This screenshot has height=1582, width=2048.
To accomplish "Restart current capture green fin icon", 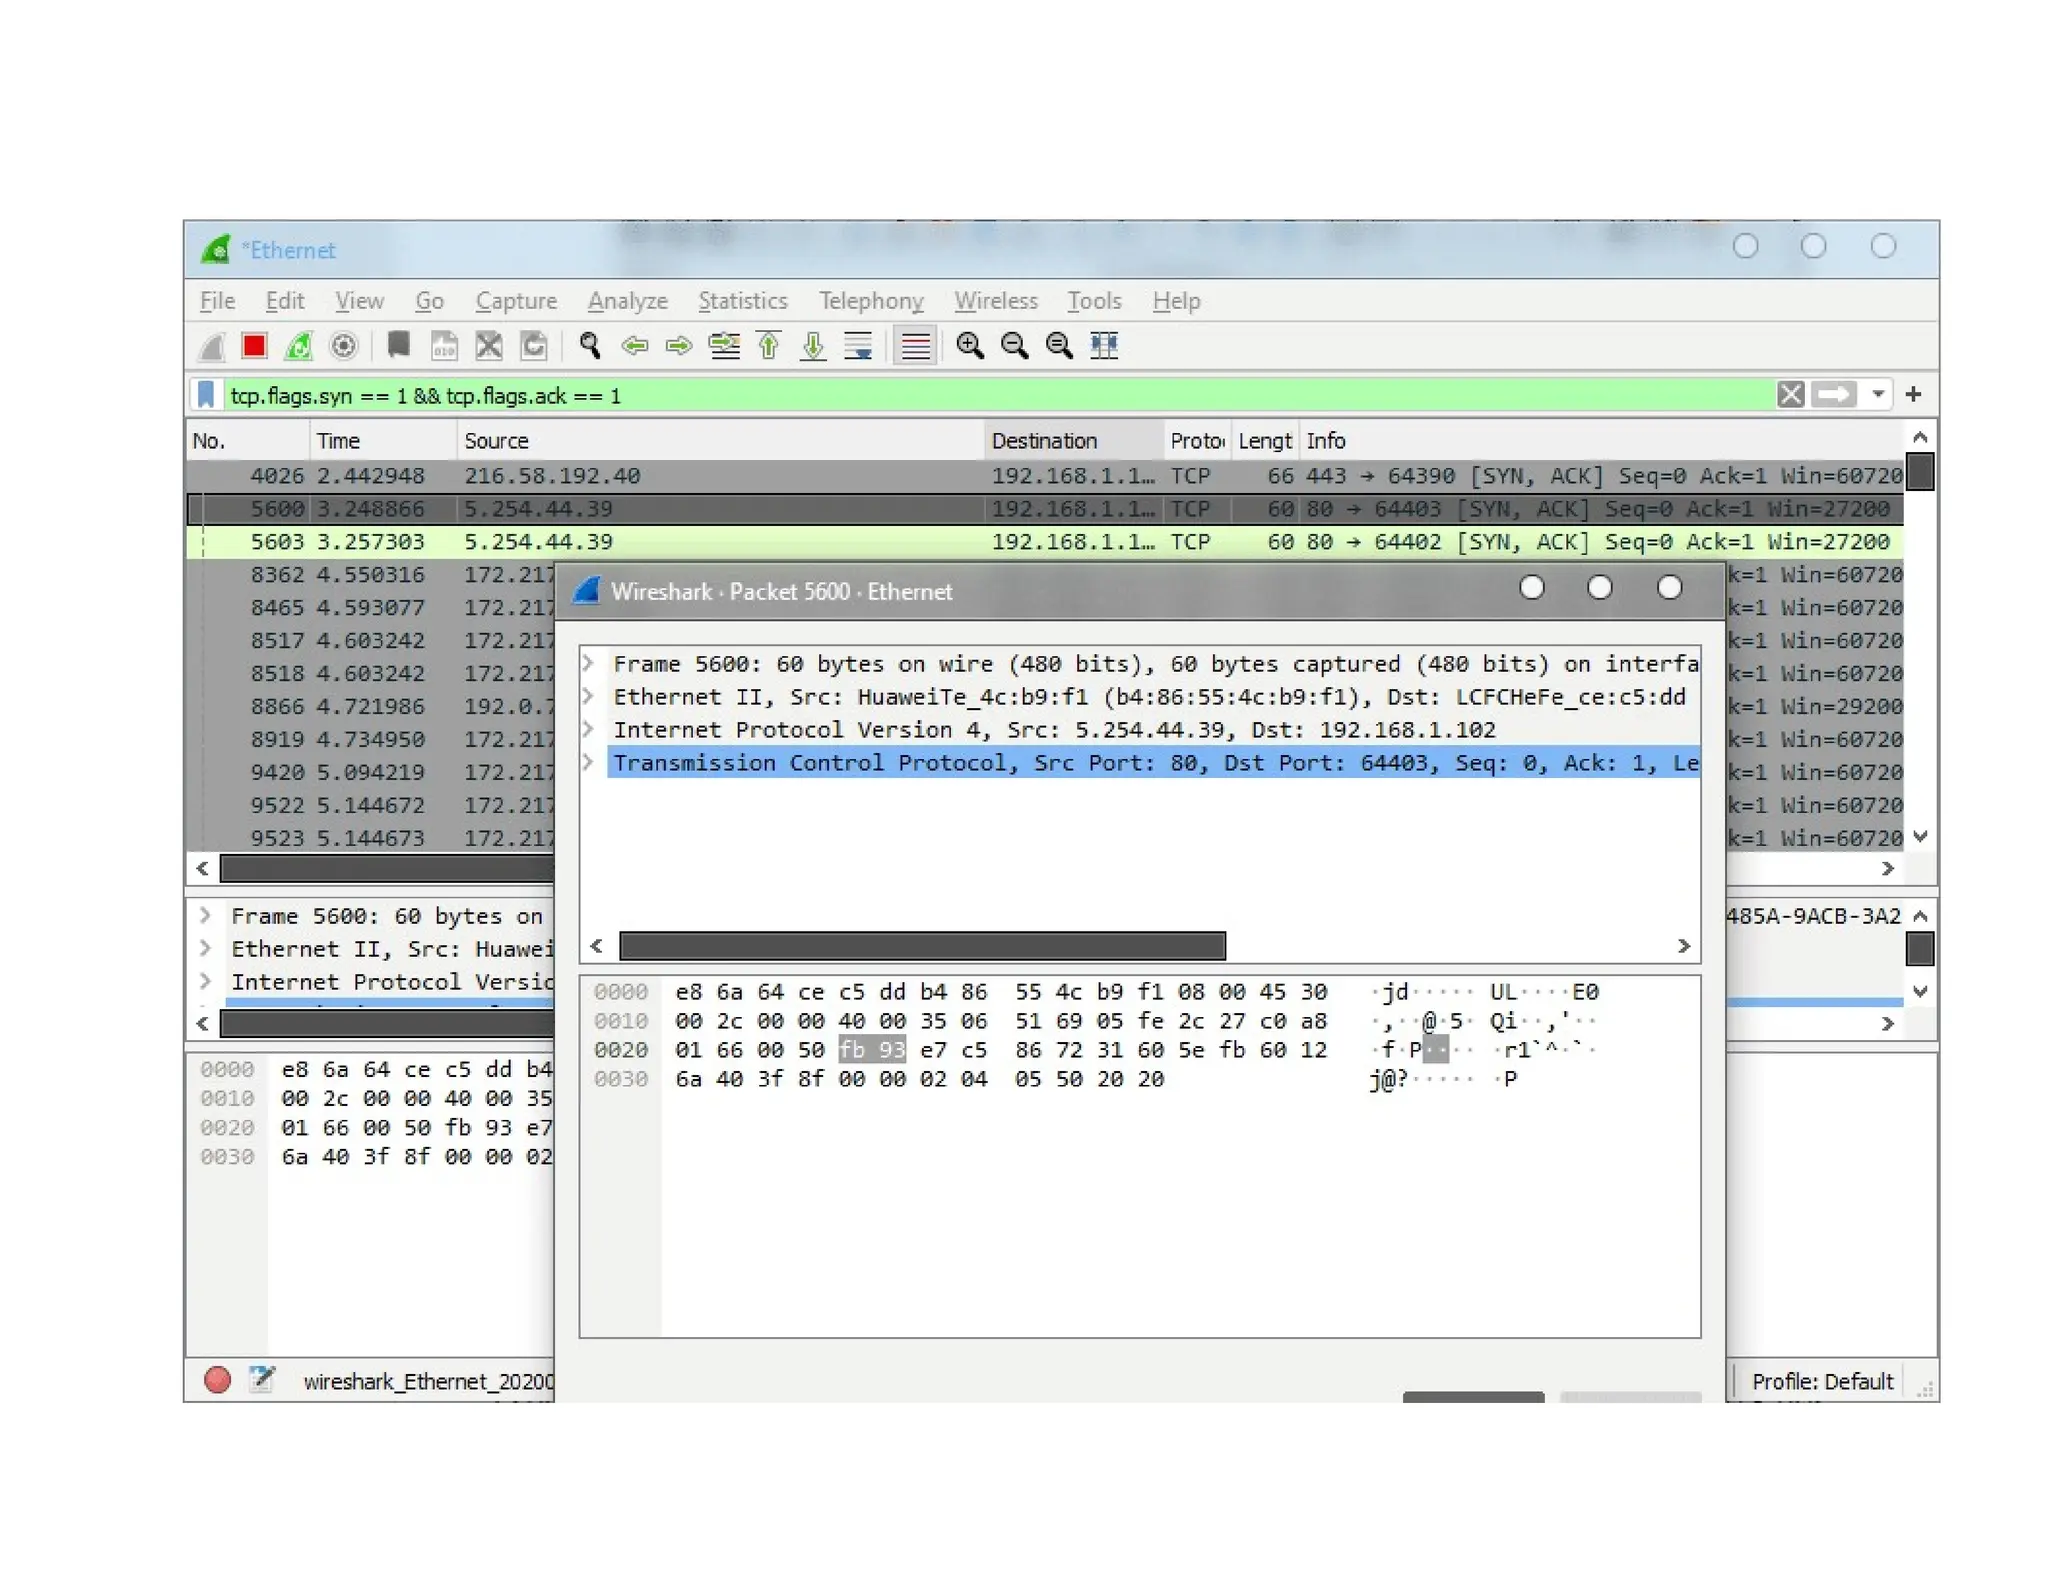I will (x=298, y=346).
